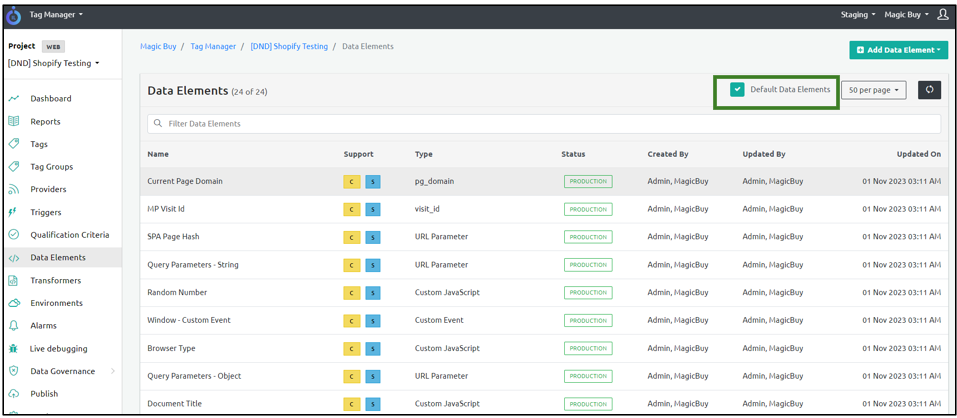Click the Live debugging bug icon
957x418 pixels.
point(14,349)
